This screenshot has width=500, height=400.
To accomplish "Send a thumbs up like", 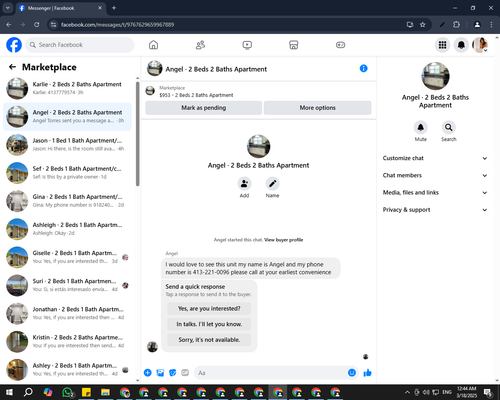I will (367, 373).
